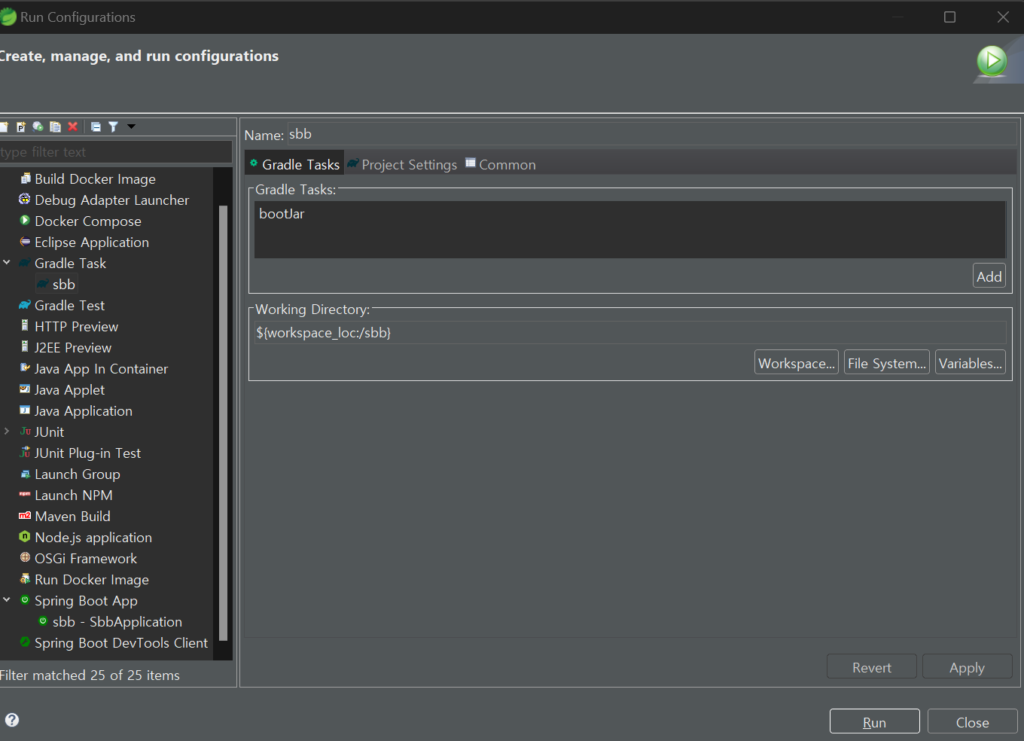Collapse the Spring Boot App node
This screenshot has width=1024, height=741.
pyautogui.click(x=7, y=600)
